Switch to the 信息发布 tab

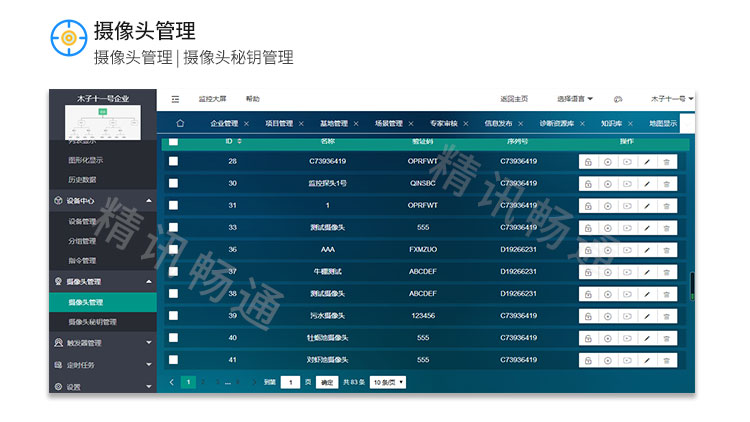(x=498, y=123)
